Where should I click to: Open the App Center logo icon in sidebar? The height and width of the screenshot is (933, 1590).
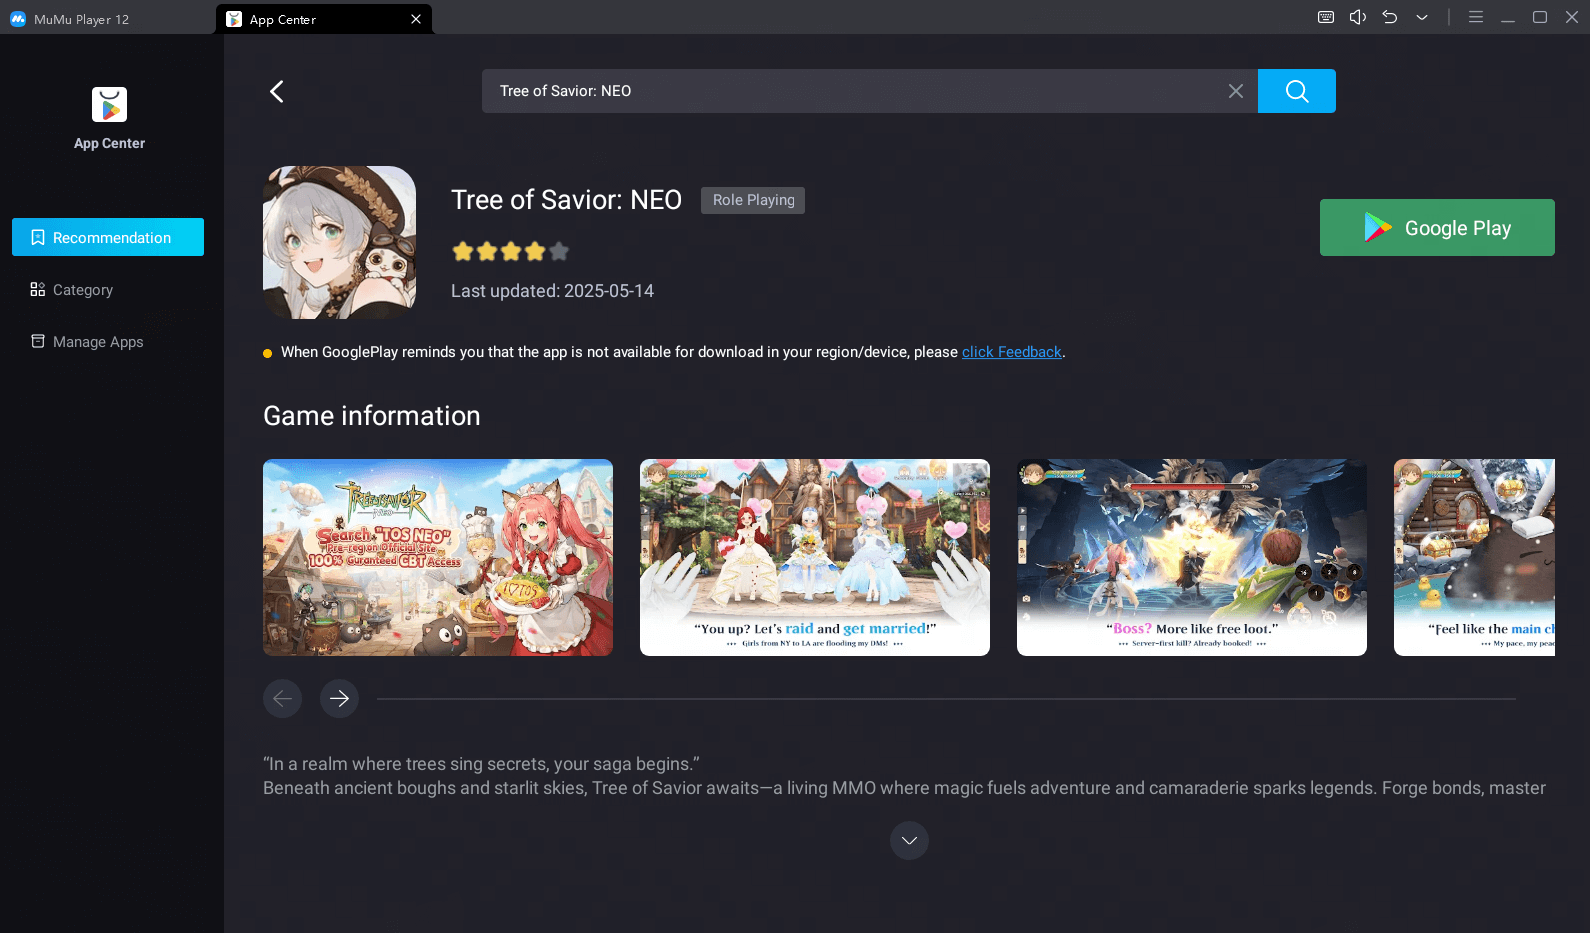(110, 105)
